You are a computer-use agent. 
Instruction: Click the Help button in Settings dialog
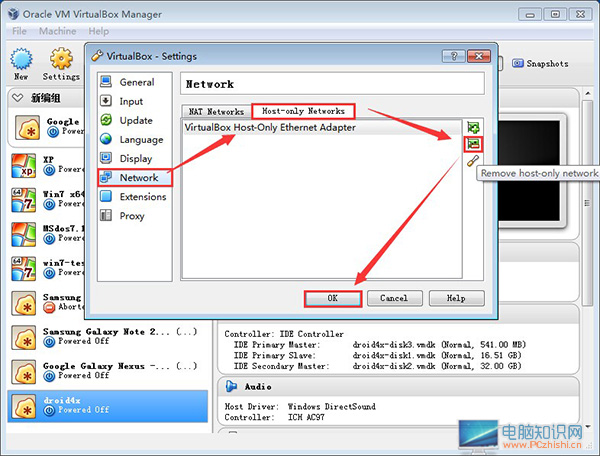pos(455,298)
